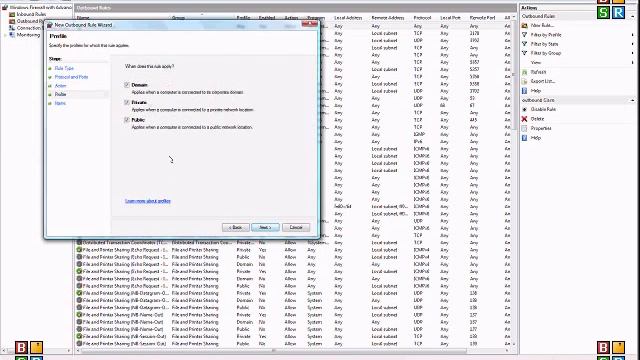Open Learn more about profiles link

148,201
